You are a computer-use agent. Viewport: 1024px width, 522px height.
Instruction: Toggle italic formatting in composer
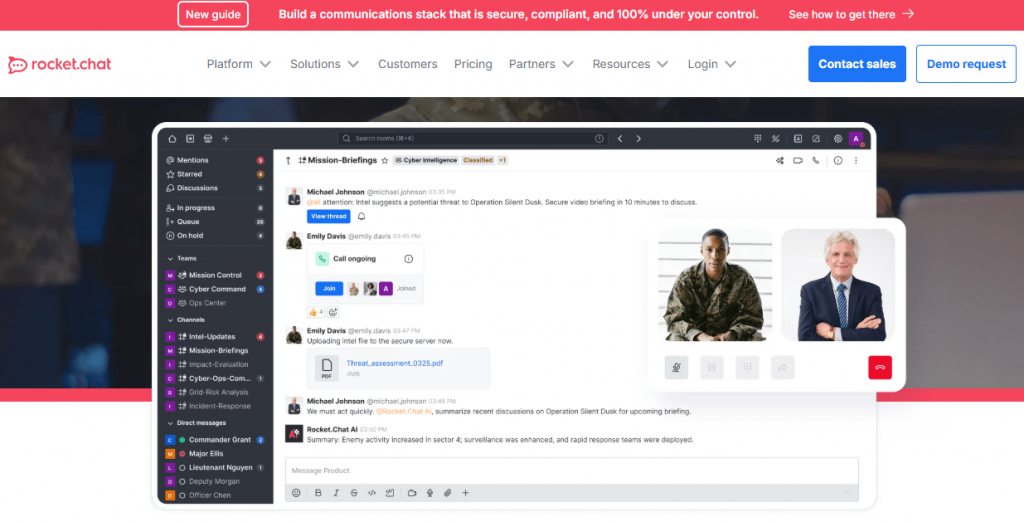[x=336, y=493]
